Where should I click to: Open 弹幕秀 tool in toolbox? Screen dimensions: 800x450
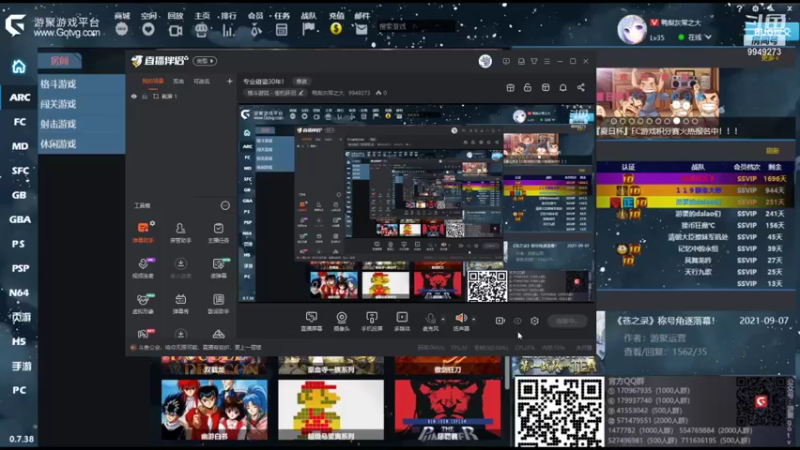pos(181,304)
